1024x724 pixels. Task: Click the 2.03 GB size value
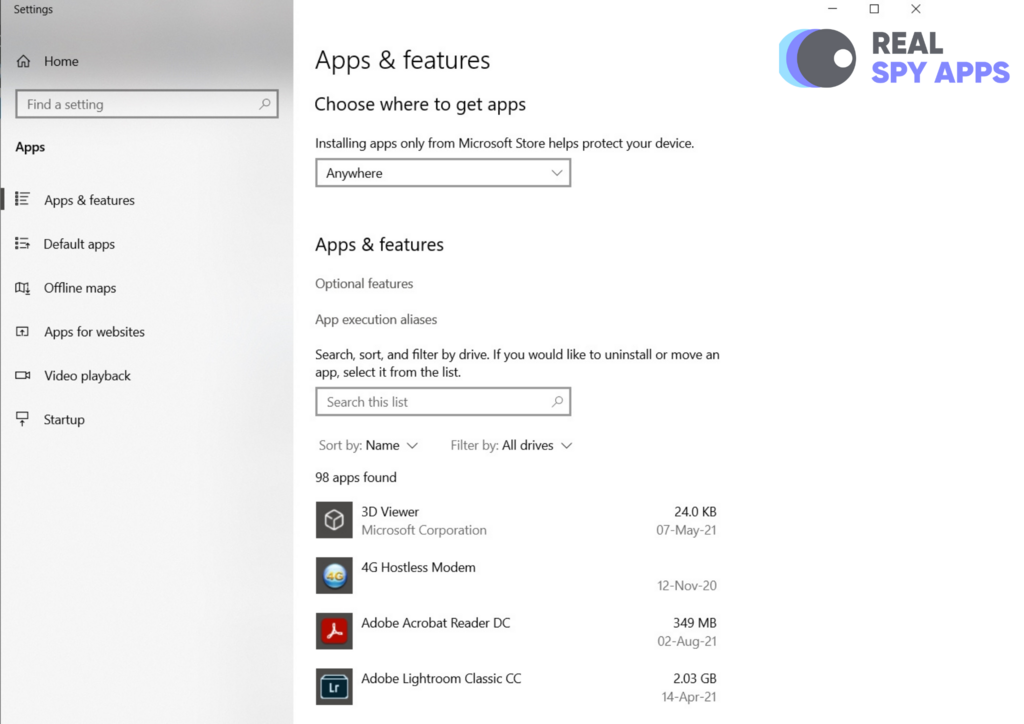tap(695, 678)
